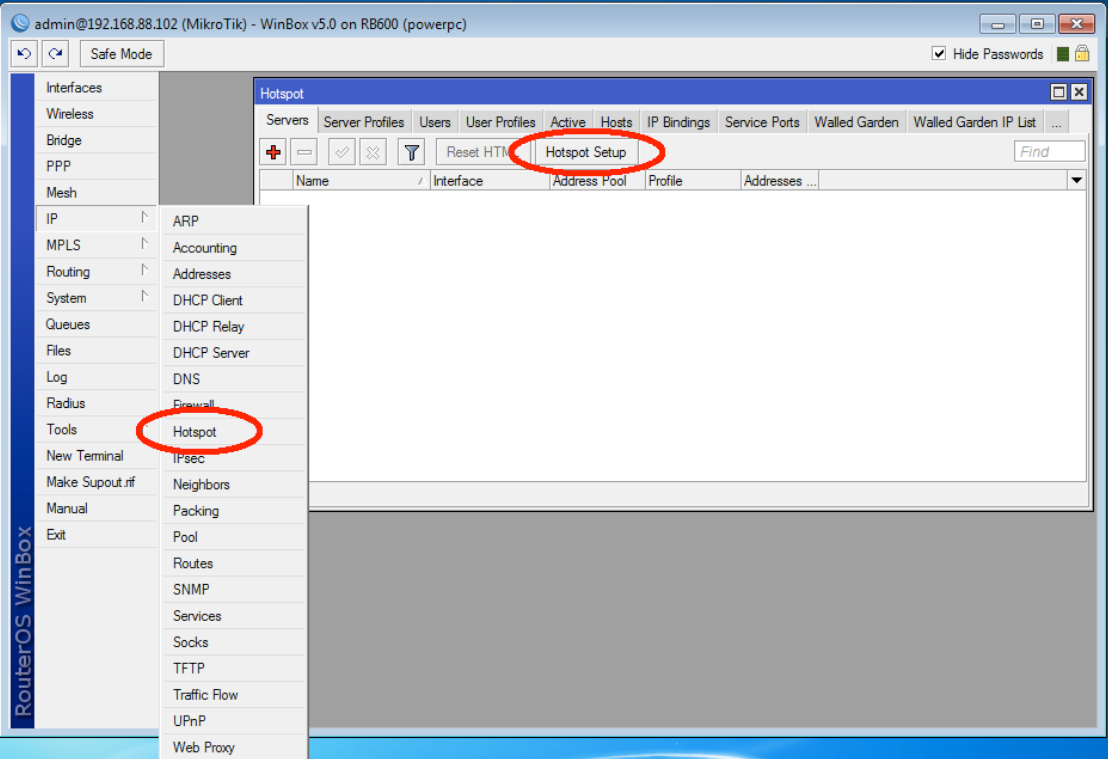This screenshot has width=1108, height=759.
Task: Select Hotspot from IP submenu
Action: (235, 432)
